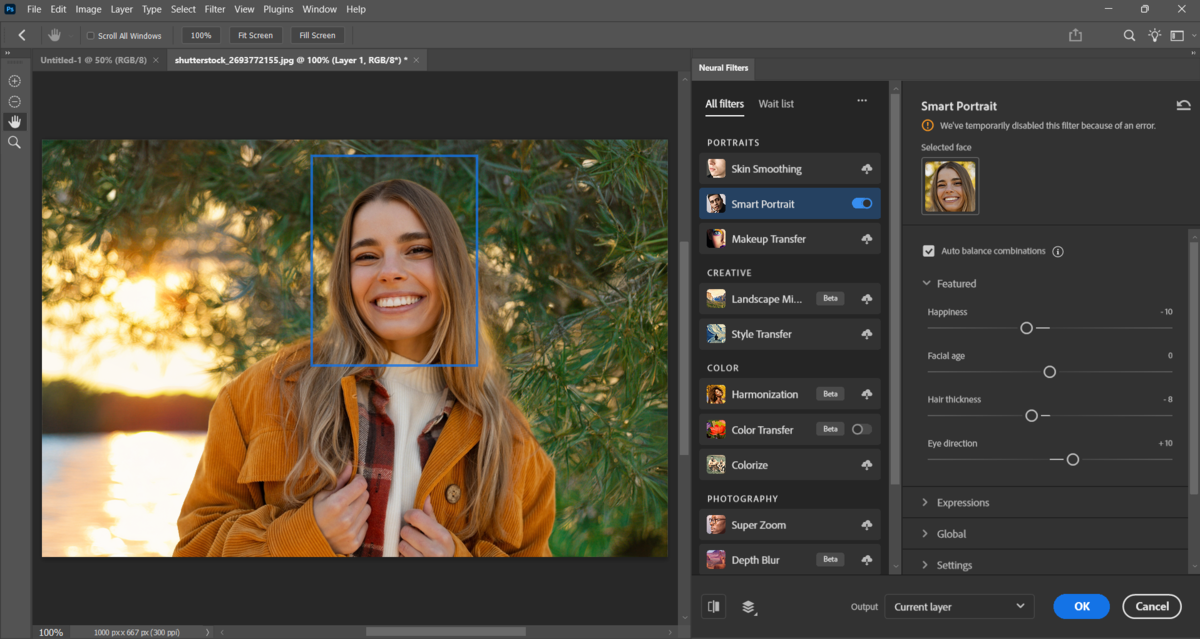The height and width of the screenshot is (639, 1200).
Task: Click the Fill Screen button
Action: pyautogui.click(x=317, y=35)
